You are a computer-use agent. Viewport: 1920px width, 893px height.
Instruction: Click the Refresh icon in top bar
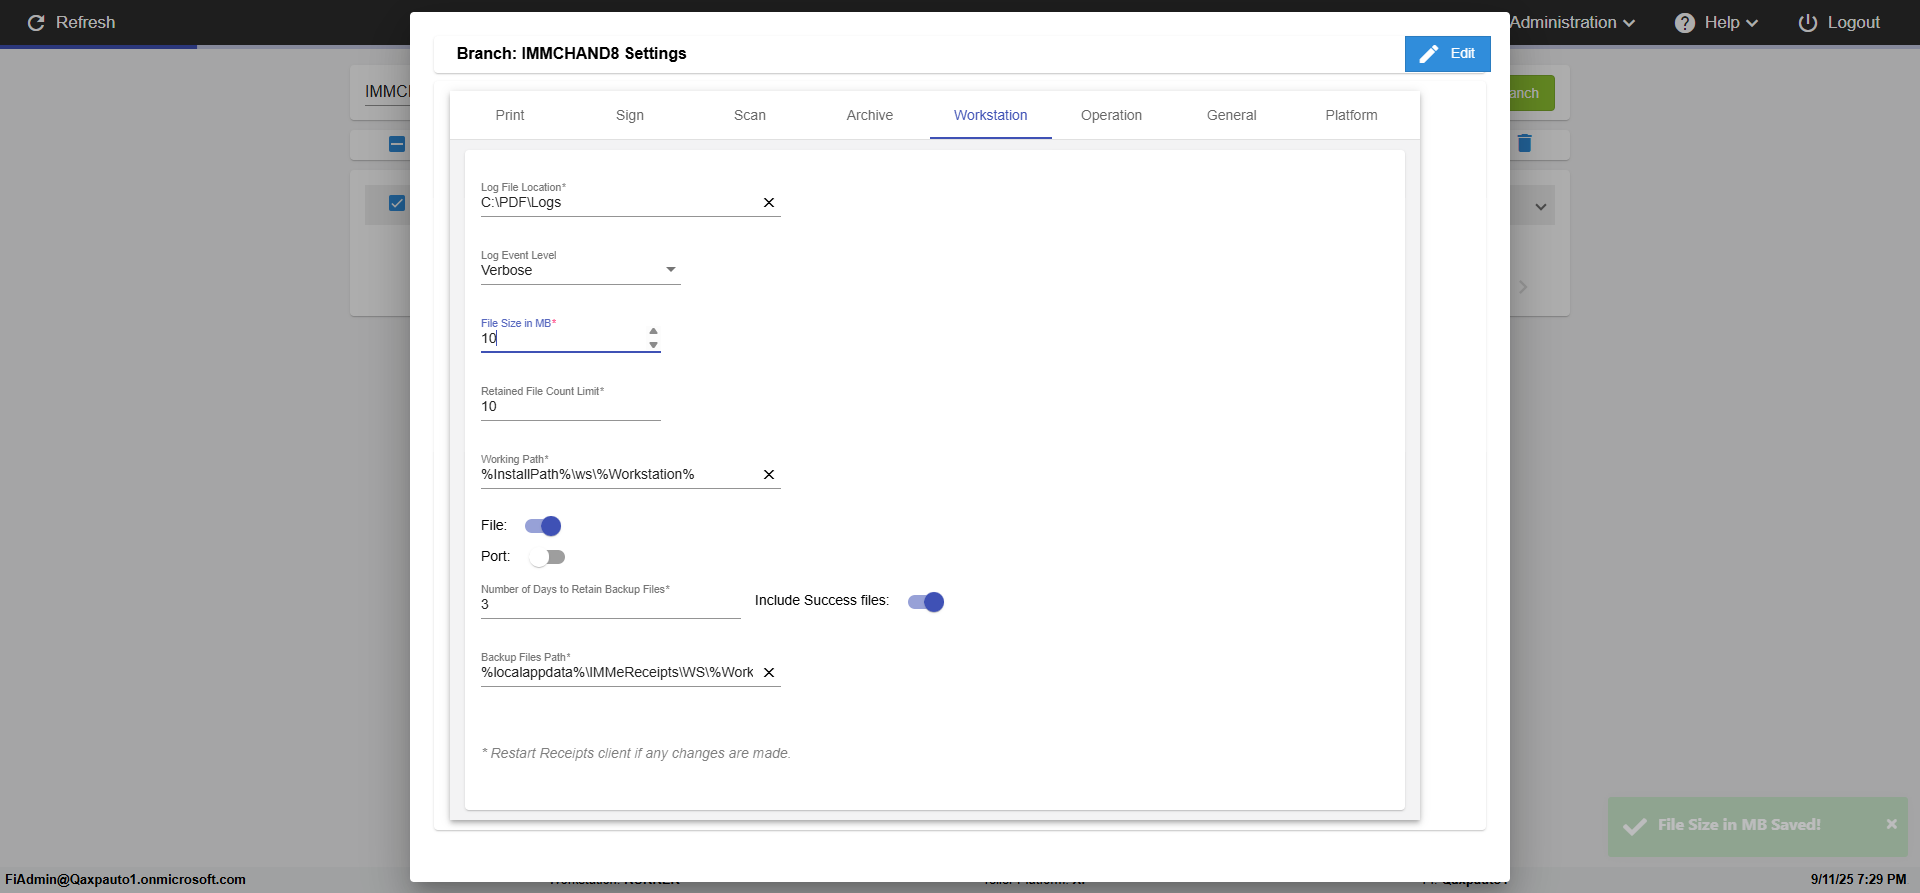click(36, 22)
